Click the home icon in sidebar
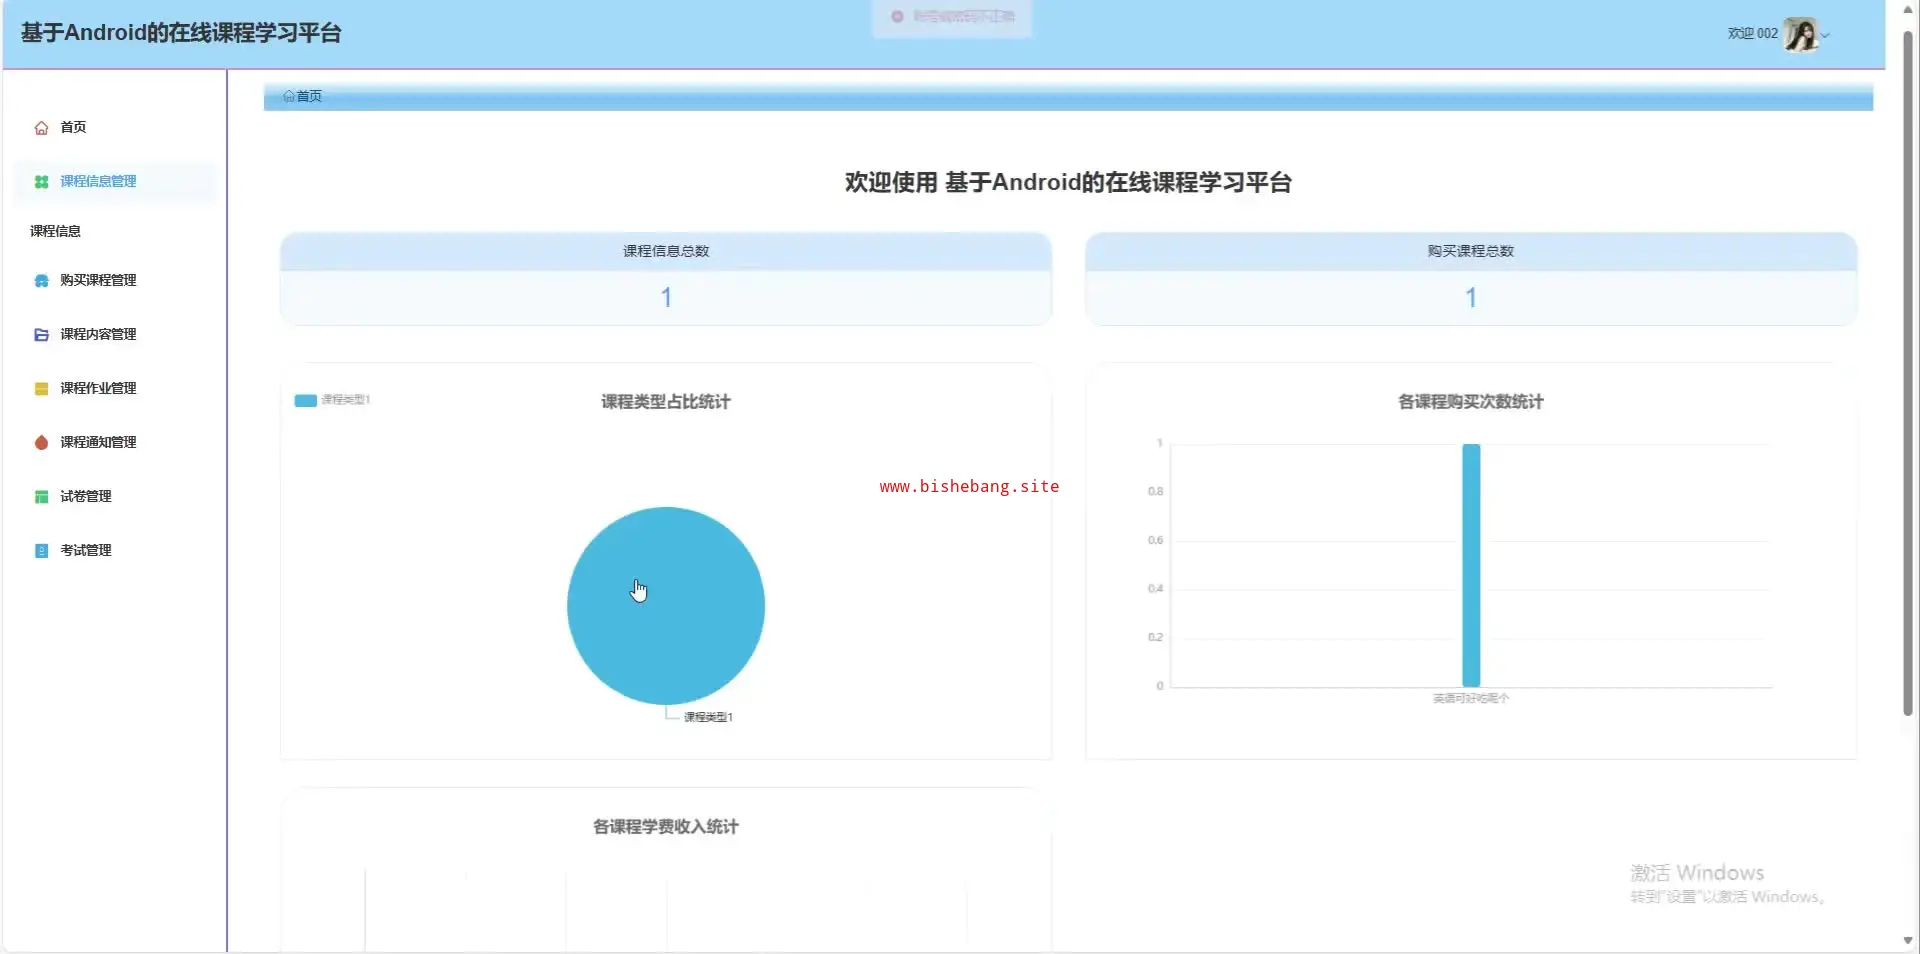Screen dimensions: 1920x954 41,128
